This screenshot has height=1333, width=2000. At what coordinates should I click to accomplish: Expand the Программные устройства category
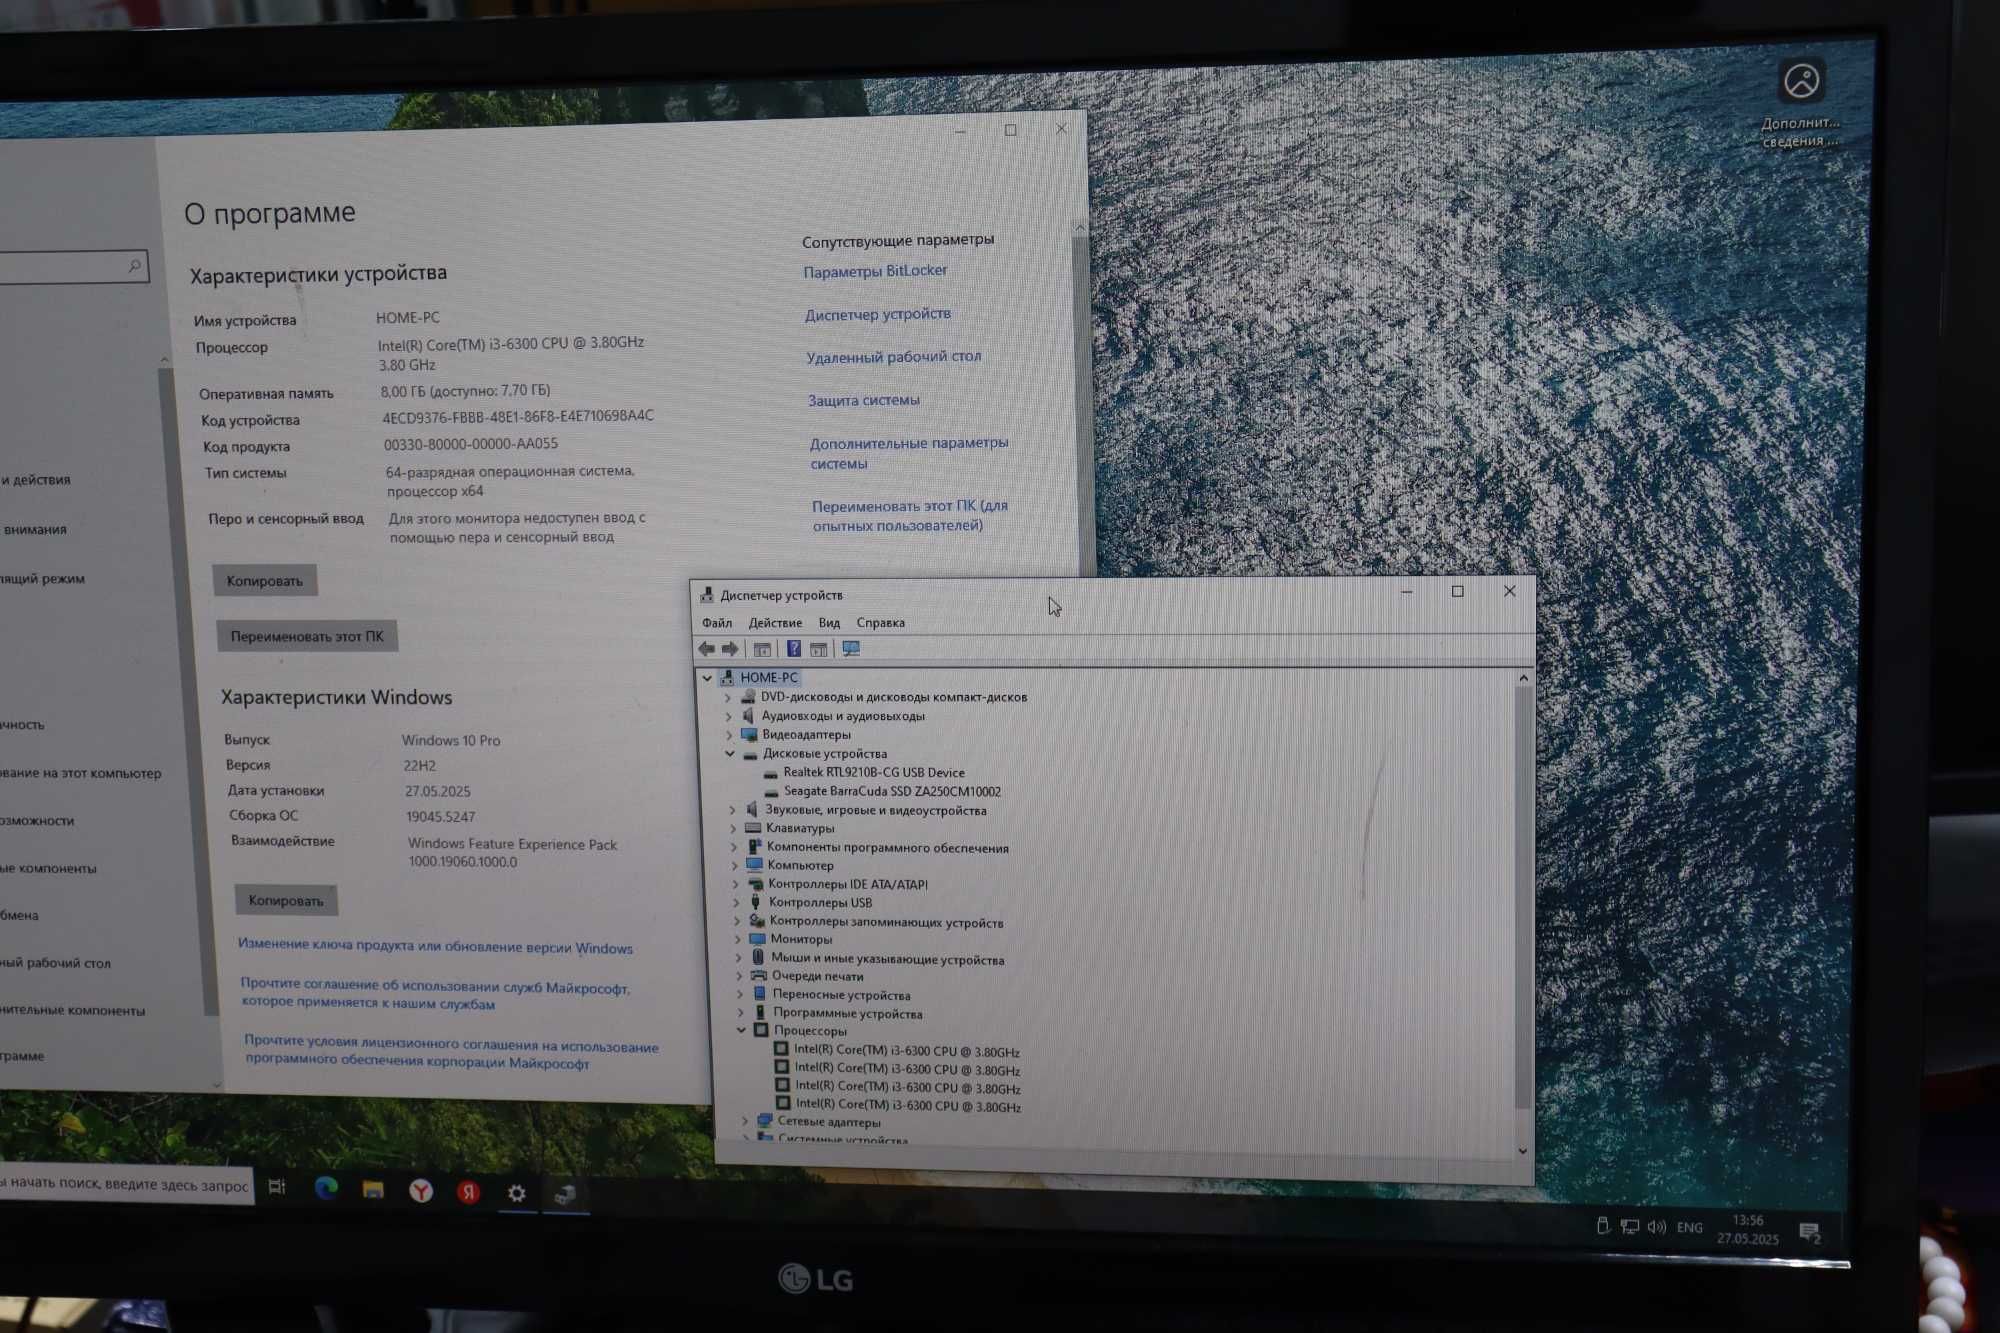click(741, 1013)
